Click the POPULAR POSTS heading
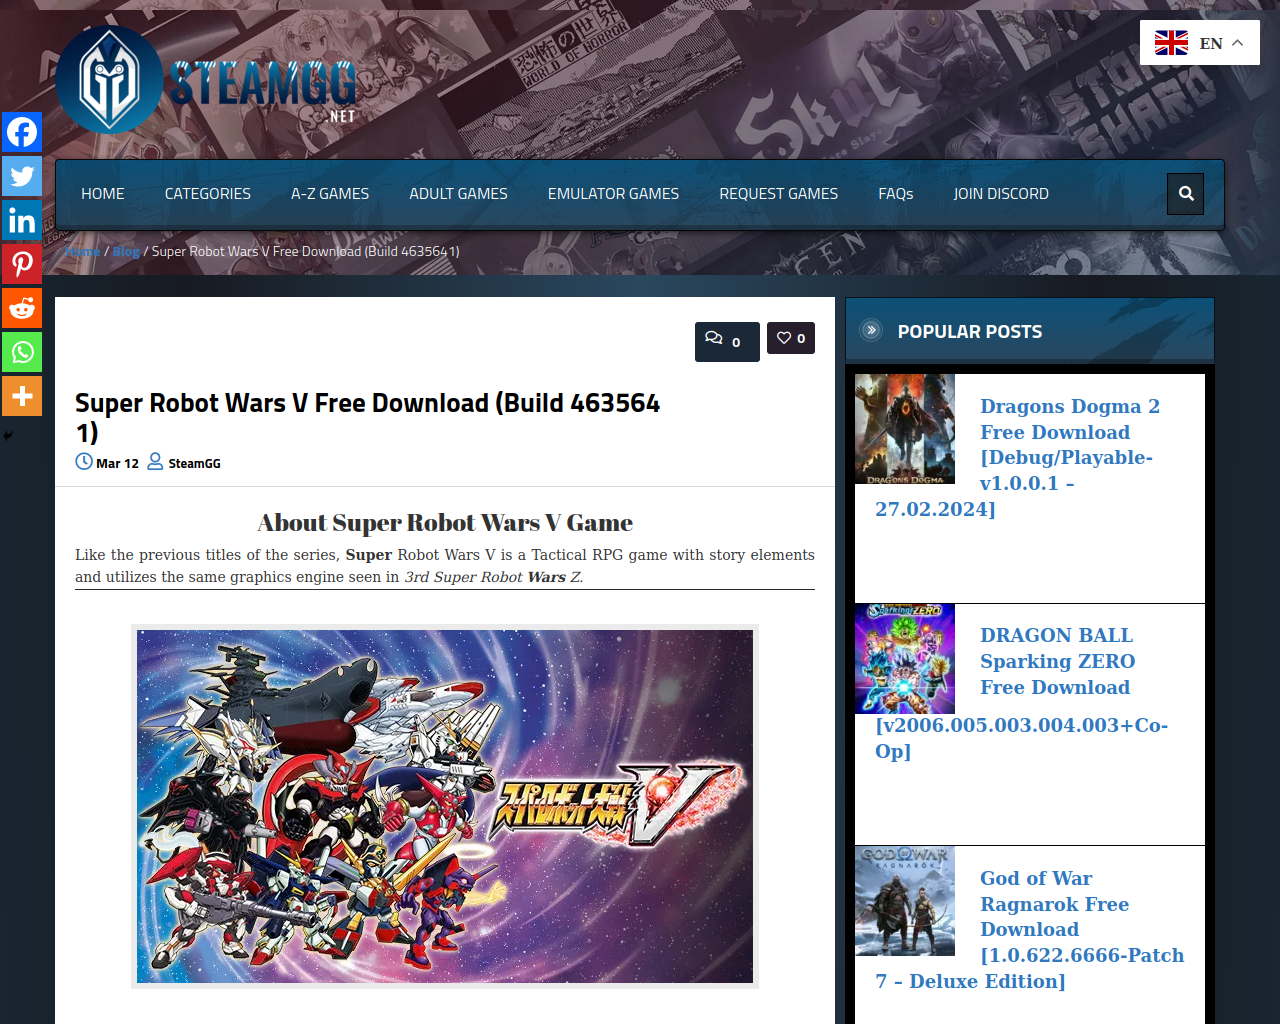The width and height of the screenshot is (1280, 1024). click(970, 331)
